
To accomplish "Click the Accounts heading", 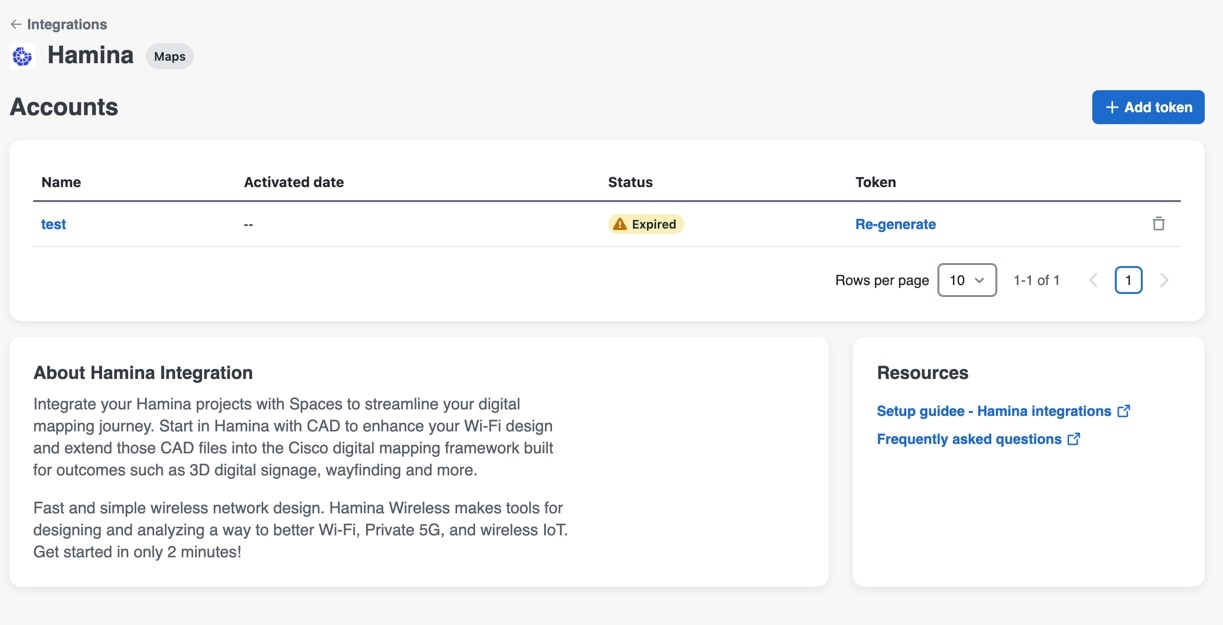I will tap(64, 107).
